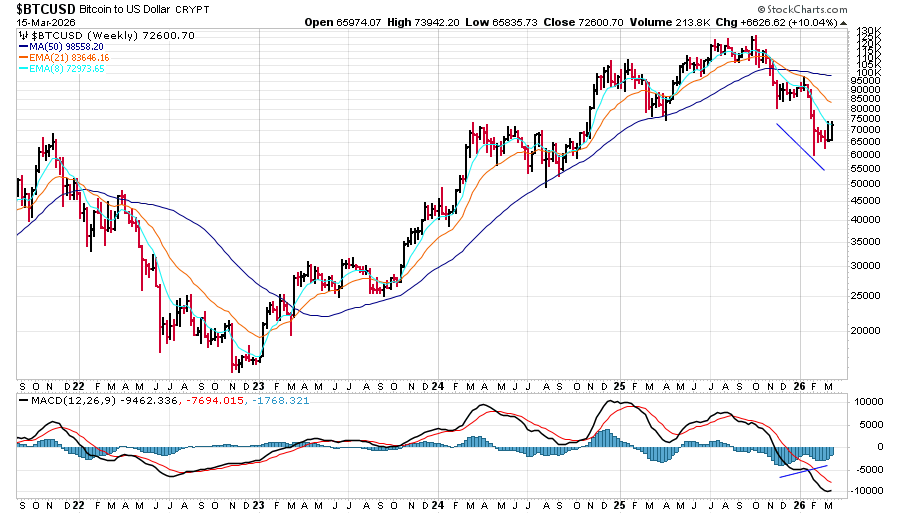Click the 30000 price axis label
This screenshot has width=900, height=514.
click(865, 266)
